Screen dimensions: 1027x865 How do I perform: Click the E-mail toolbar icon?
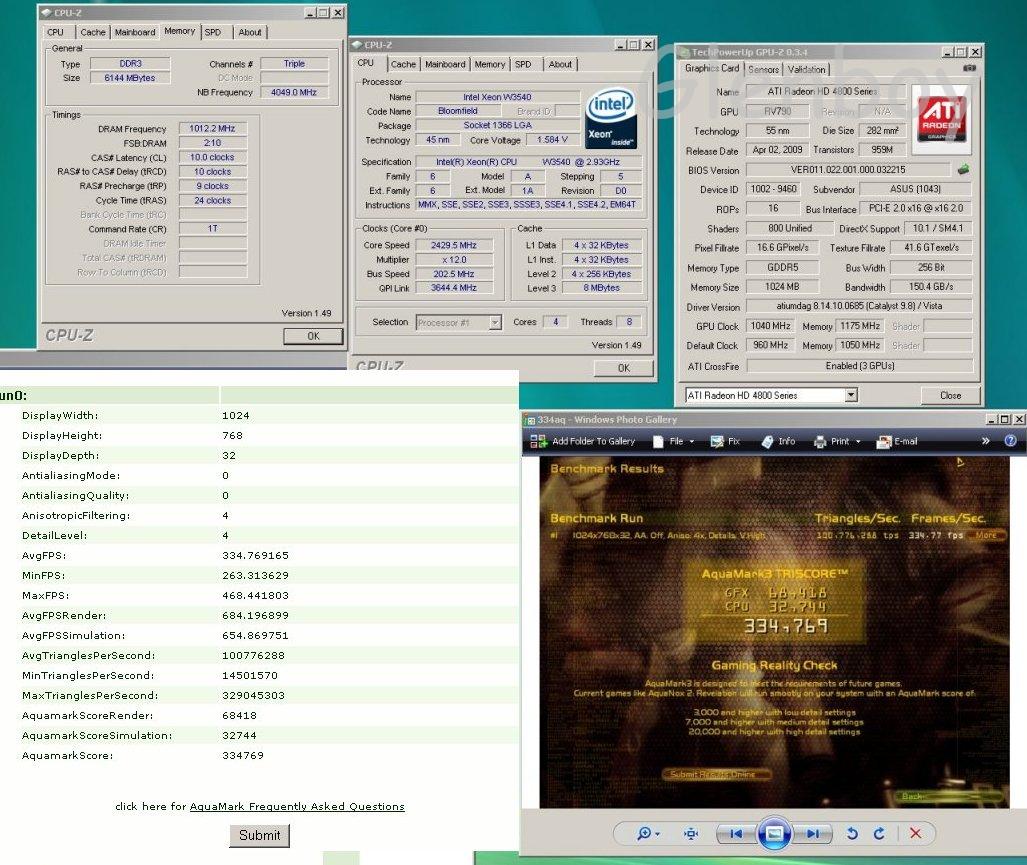pyautogui.click(x=884, y=441)
